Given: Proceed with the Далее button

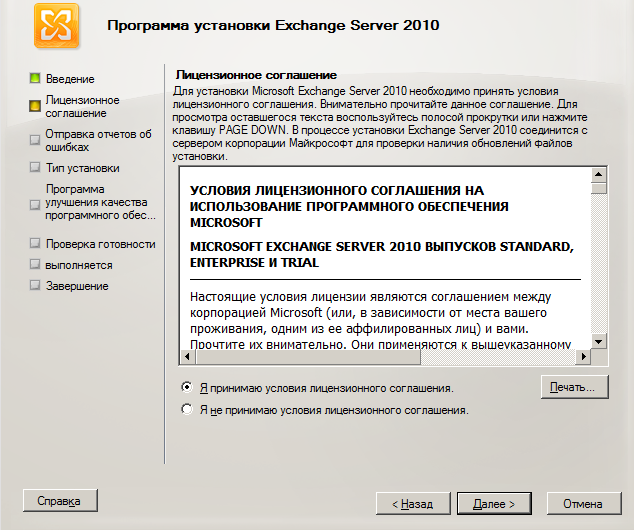Looking at the screenshot, I should tap(494, 504).
